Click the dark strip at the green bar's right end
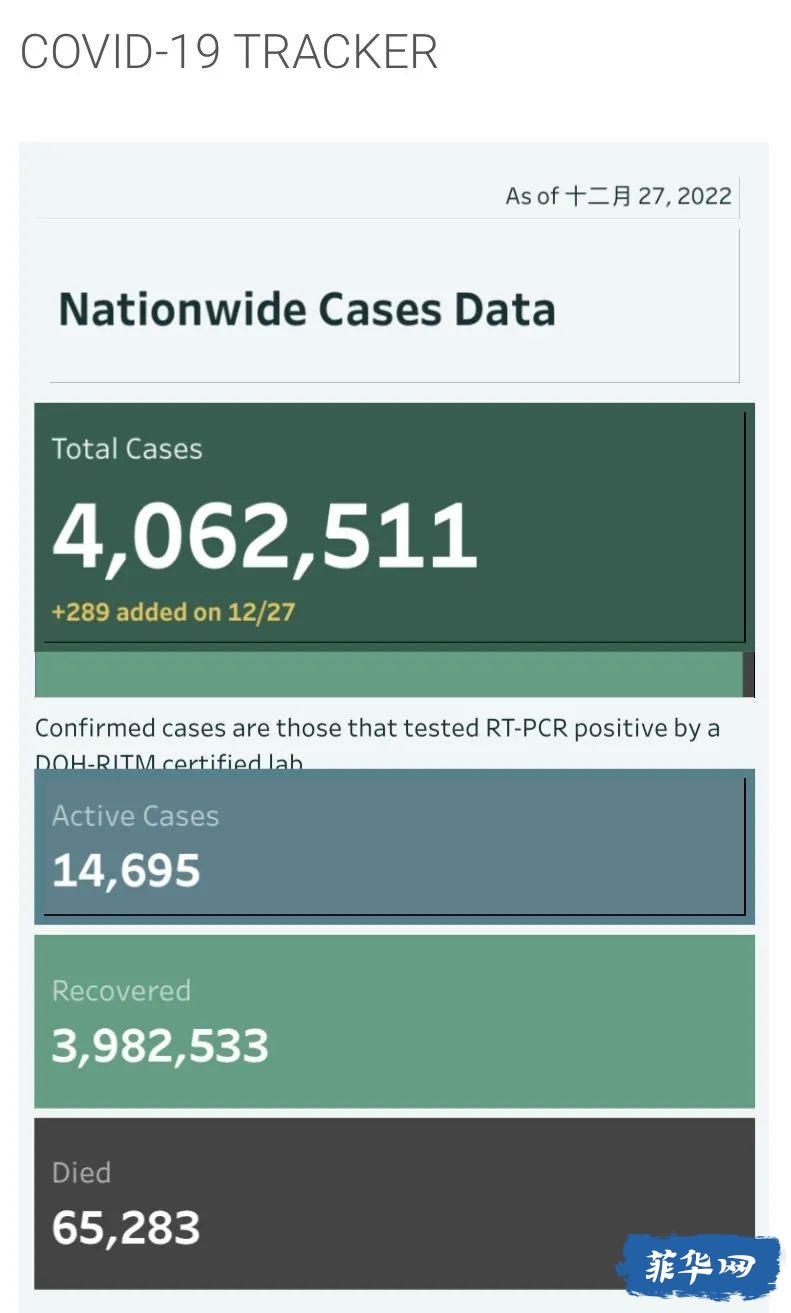The width and height of the screenshot is (791, 1313). click(x=749, y=675)
